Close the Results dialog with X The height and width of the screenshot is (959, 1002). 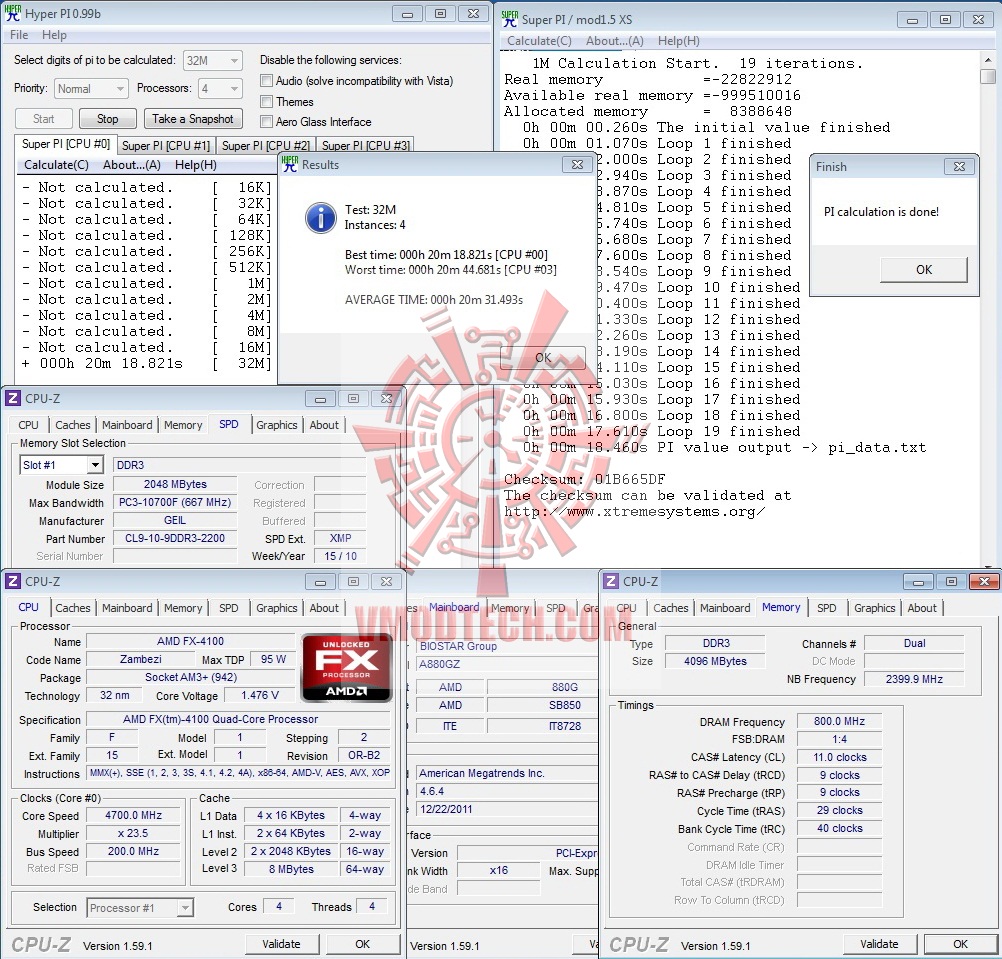click(x=577, y=164)
